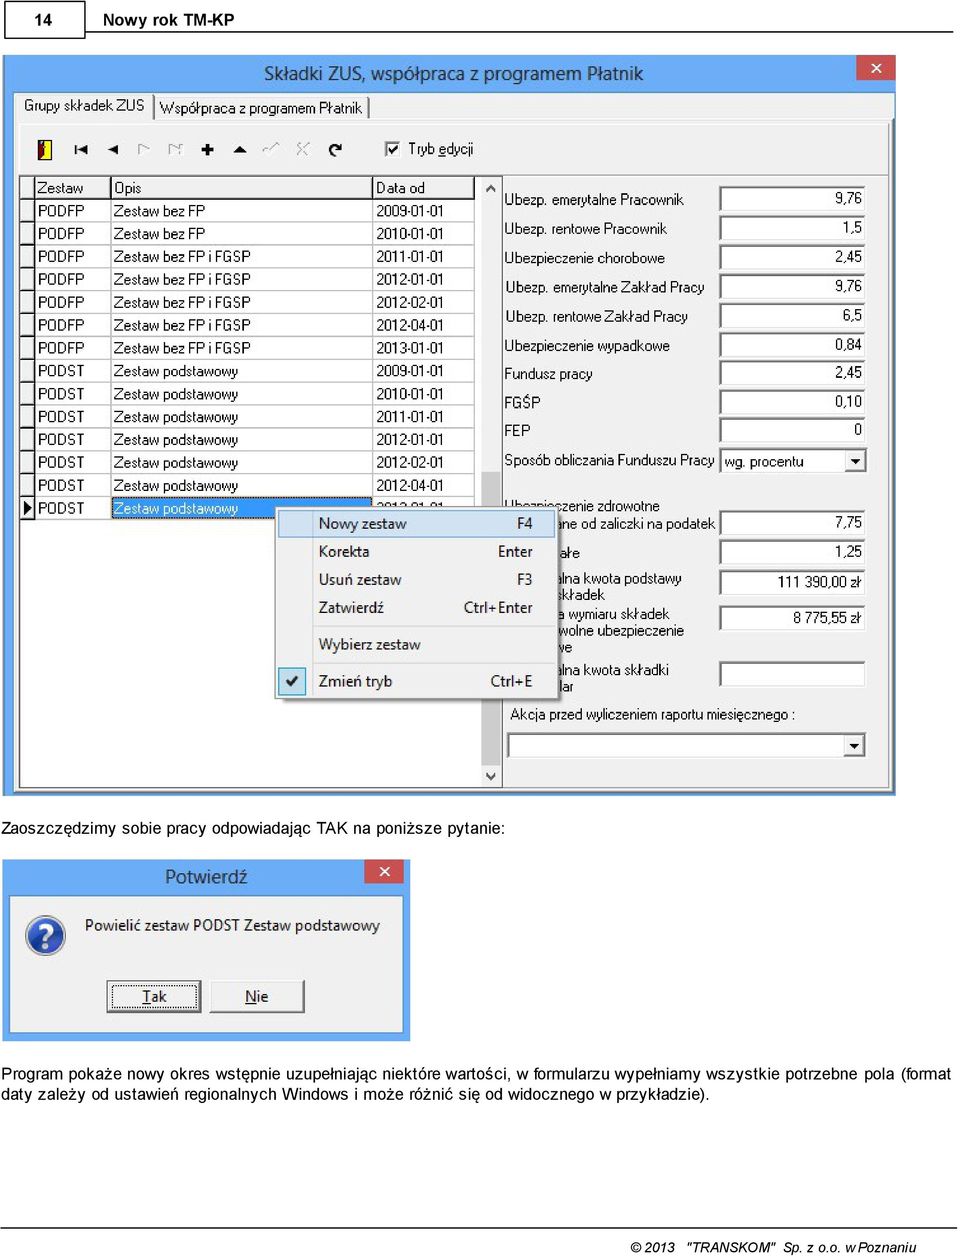Select PODFP row dated 2009-01-01

point(247,211)
